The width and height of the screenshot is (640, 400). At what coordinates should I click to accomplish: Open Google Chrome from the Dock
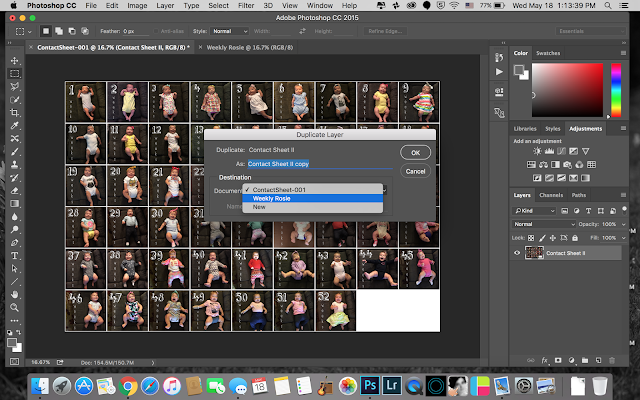[x=128, y=386]
